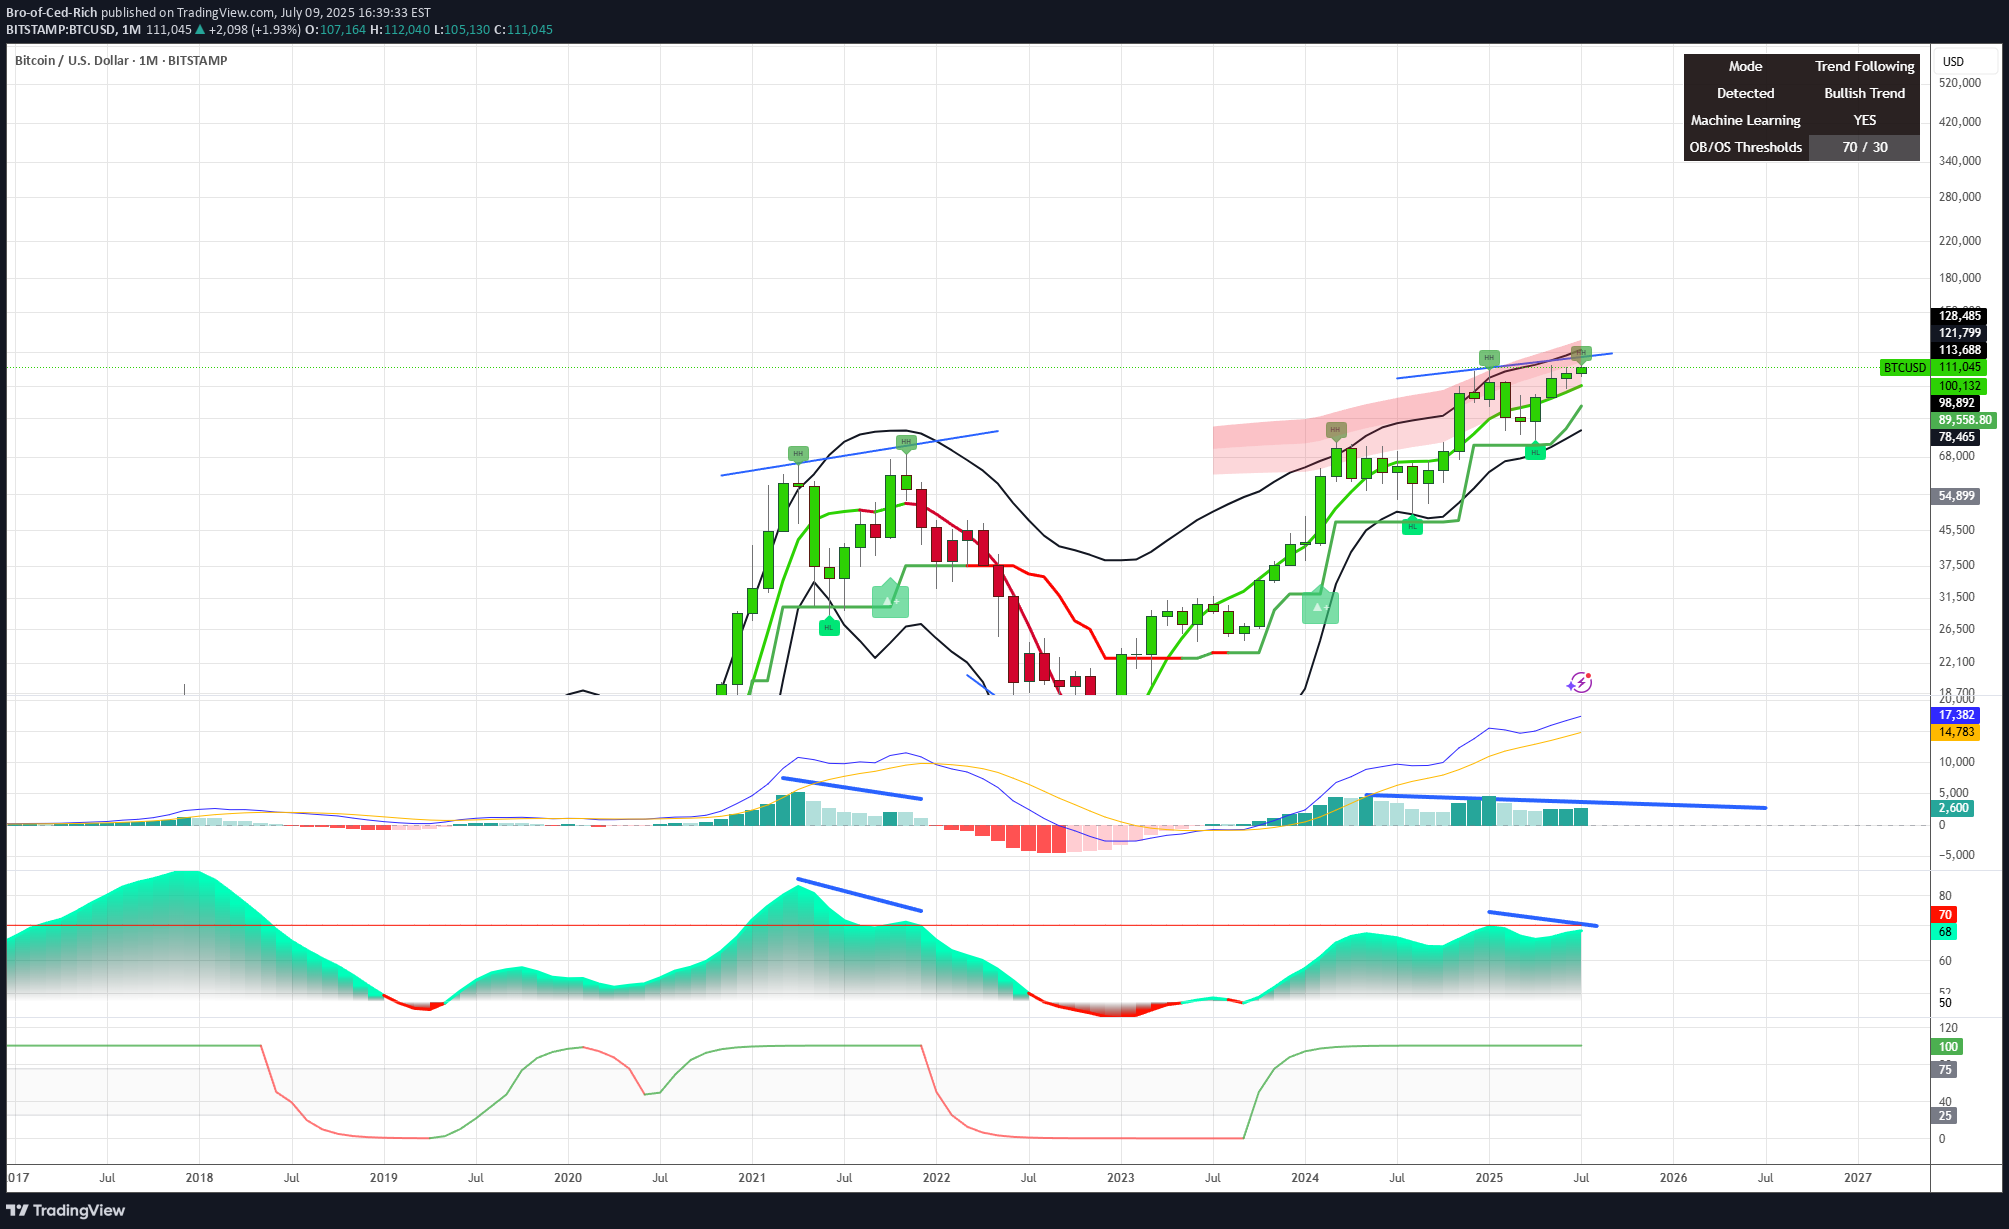2009x1229 pixels.
Task: Click the 'Bullish Trend' detected cell
Action: 1864,93
